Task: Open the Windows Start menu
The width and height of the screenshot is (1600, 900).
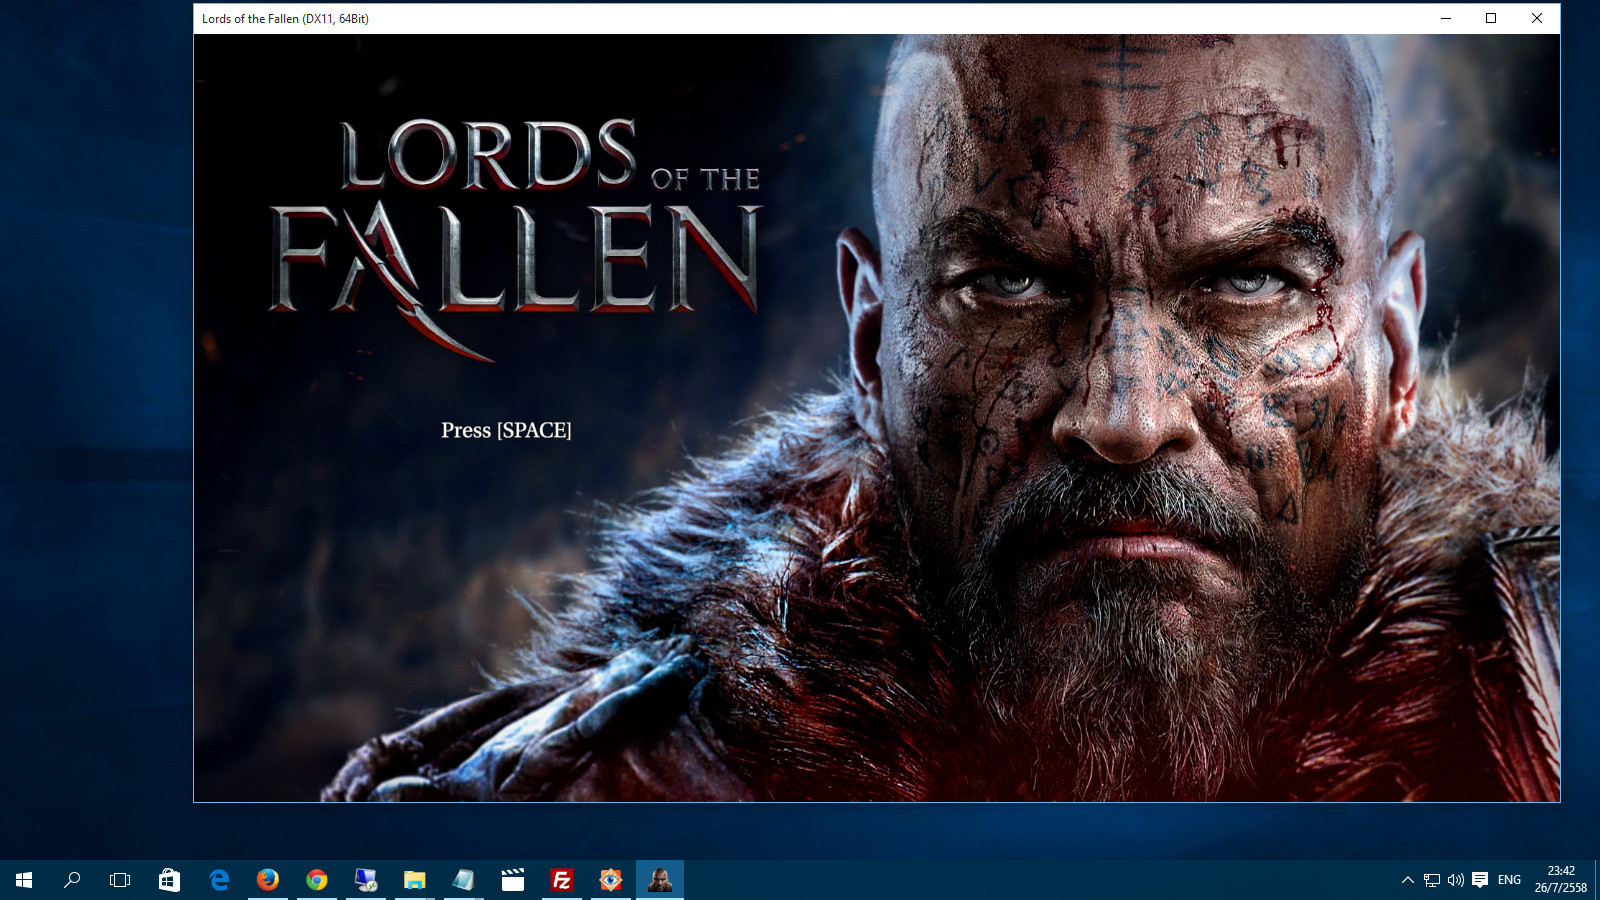Action: 24,880
